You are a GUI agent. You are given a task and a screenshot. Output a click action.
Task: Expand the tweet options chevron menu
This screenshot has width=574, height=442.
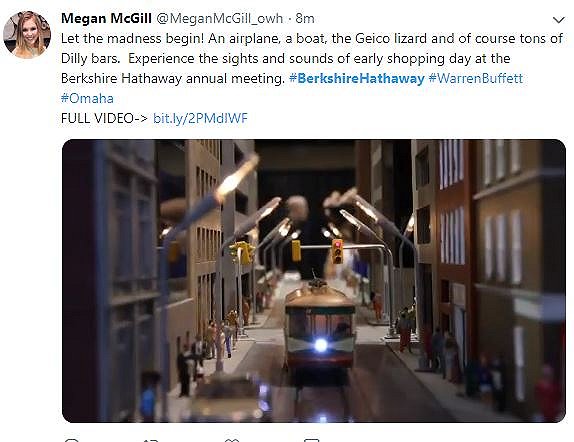[x=559, y=20]
